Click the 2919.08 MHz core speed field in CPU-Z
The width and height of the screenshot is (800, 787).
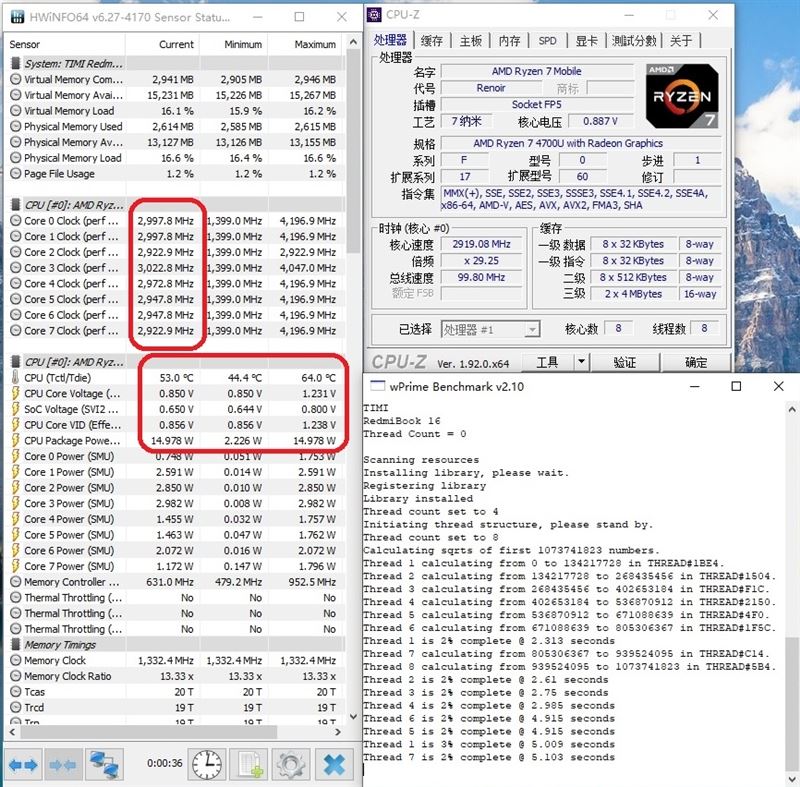pos(482,244)
